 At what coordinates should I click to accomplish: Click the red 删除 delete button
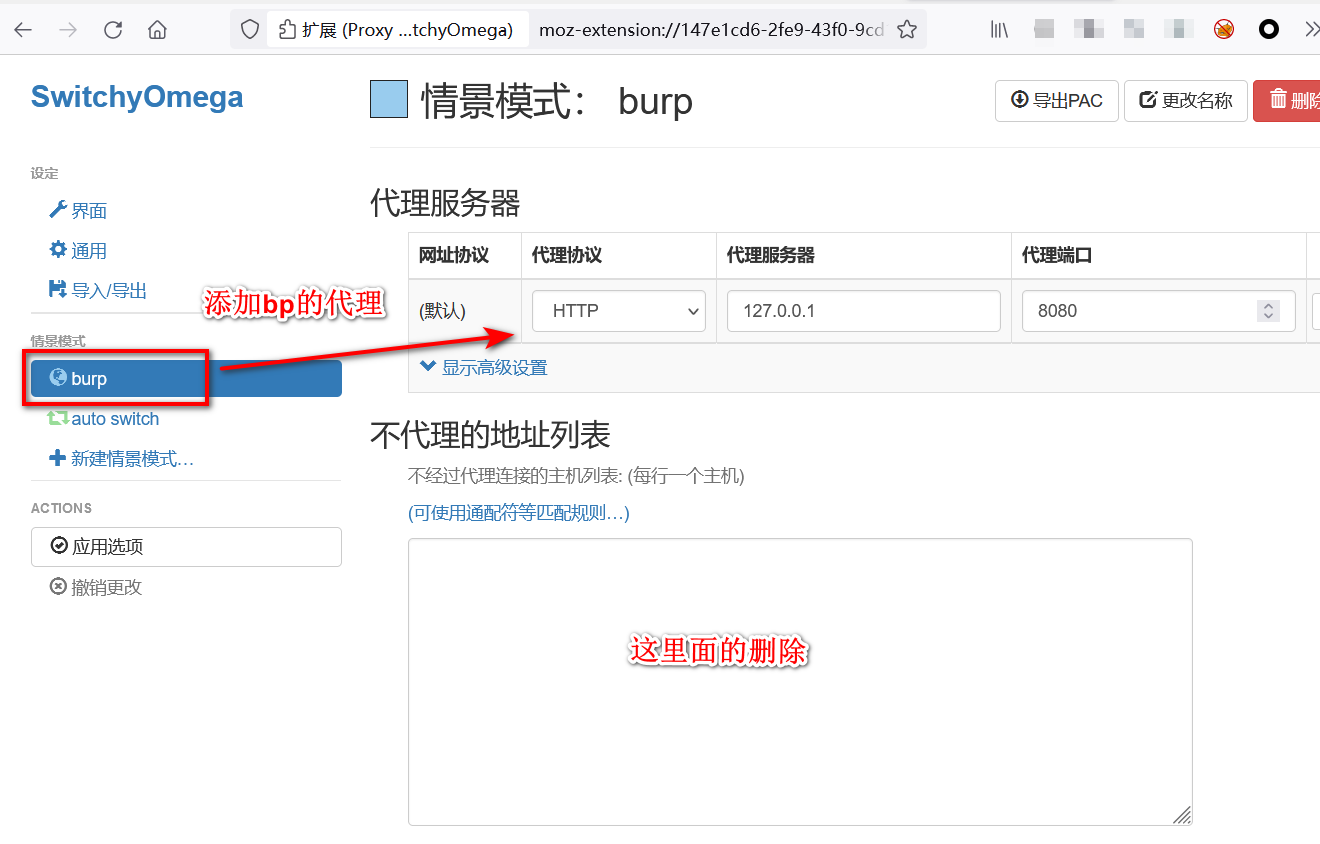1287,101
